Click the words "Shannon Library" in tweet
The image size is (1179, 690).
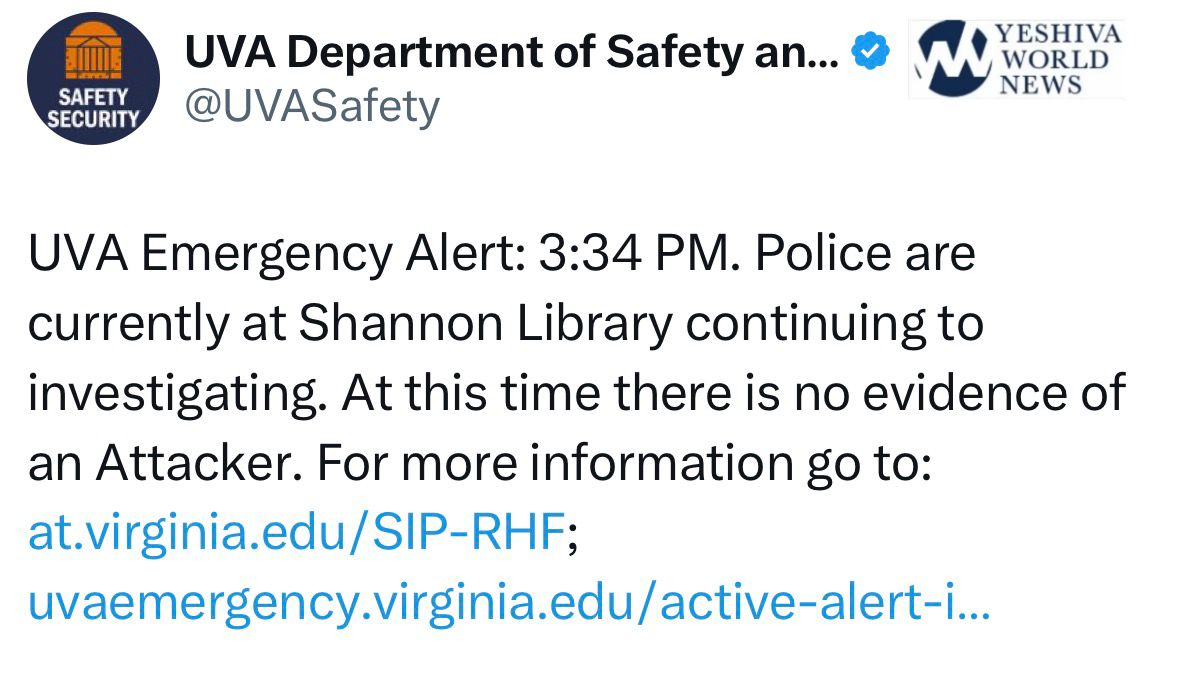(485, 325)
